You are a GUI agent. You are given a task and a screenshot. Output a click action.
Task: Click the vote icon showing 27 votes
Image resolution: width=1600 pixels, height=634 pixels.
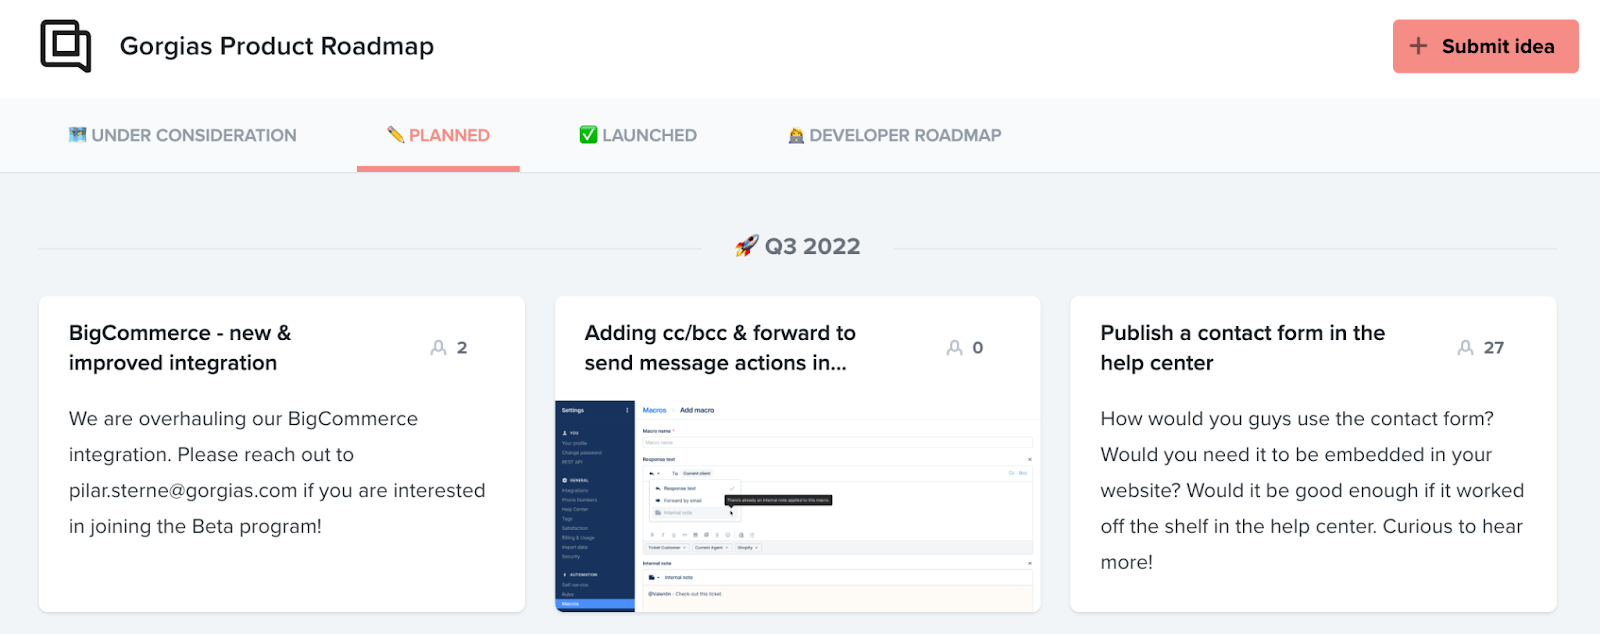(x=1465, y=348)
